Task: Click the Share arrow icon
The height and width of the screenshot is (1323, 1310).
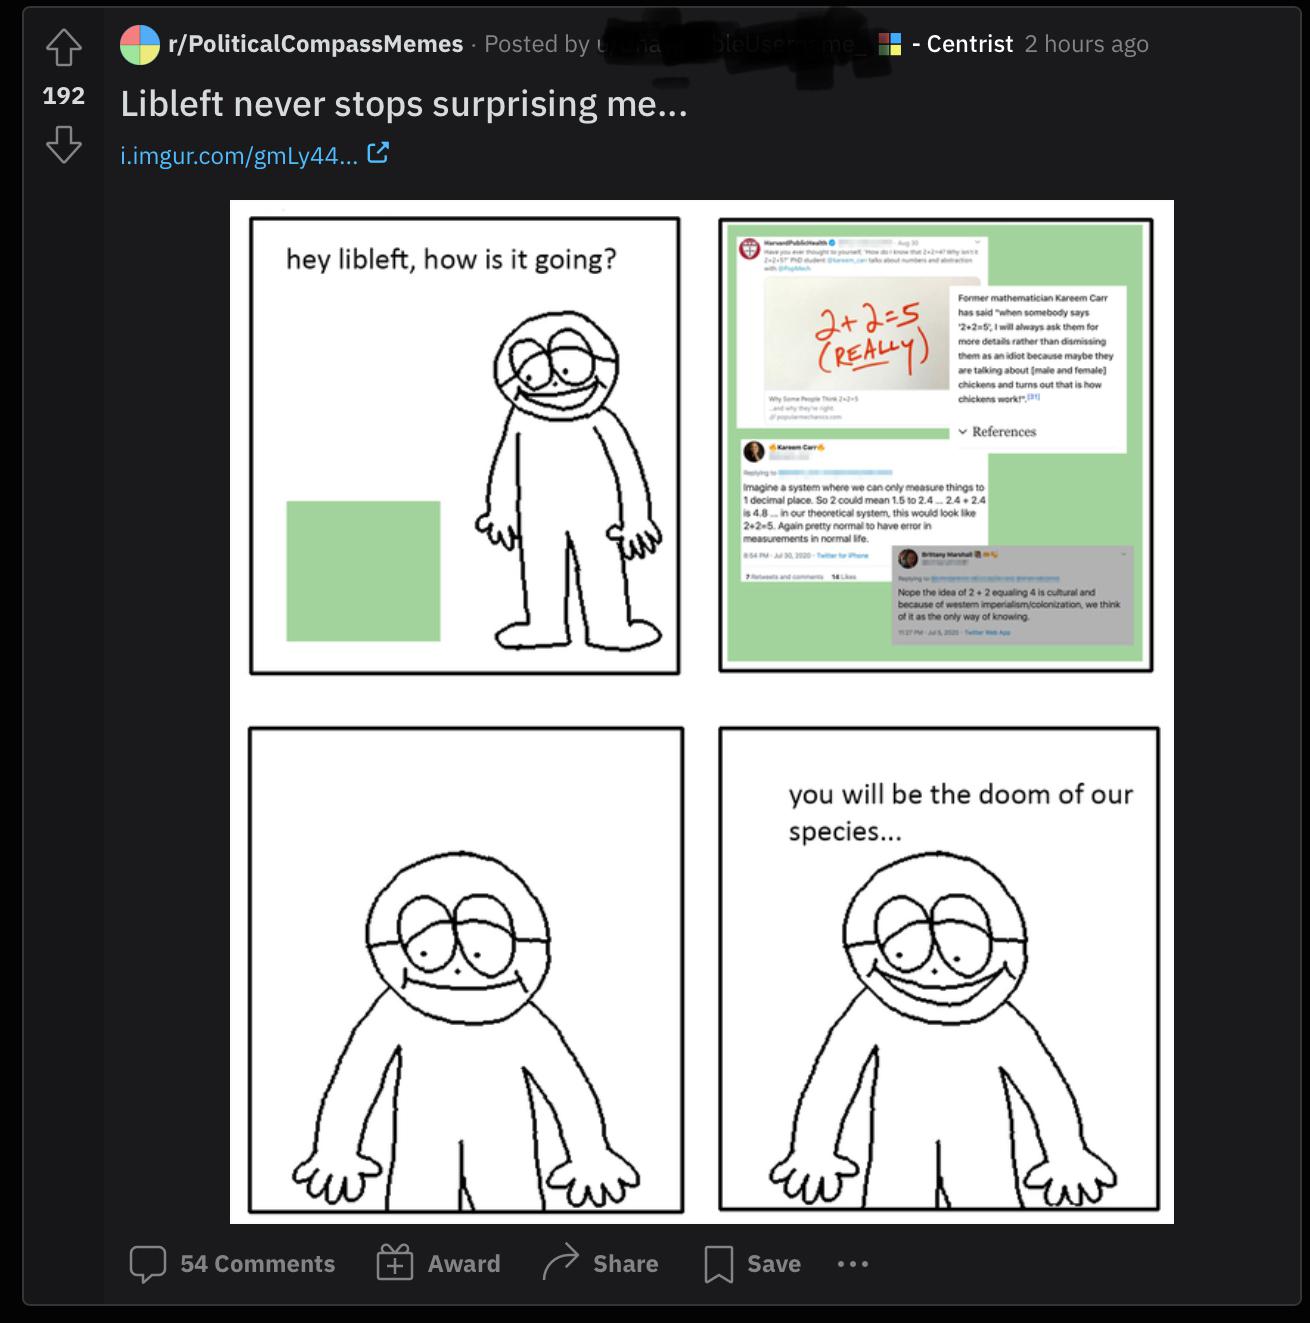Action: [x=561, y=1263]
